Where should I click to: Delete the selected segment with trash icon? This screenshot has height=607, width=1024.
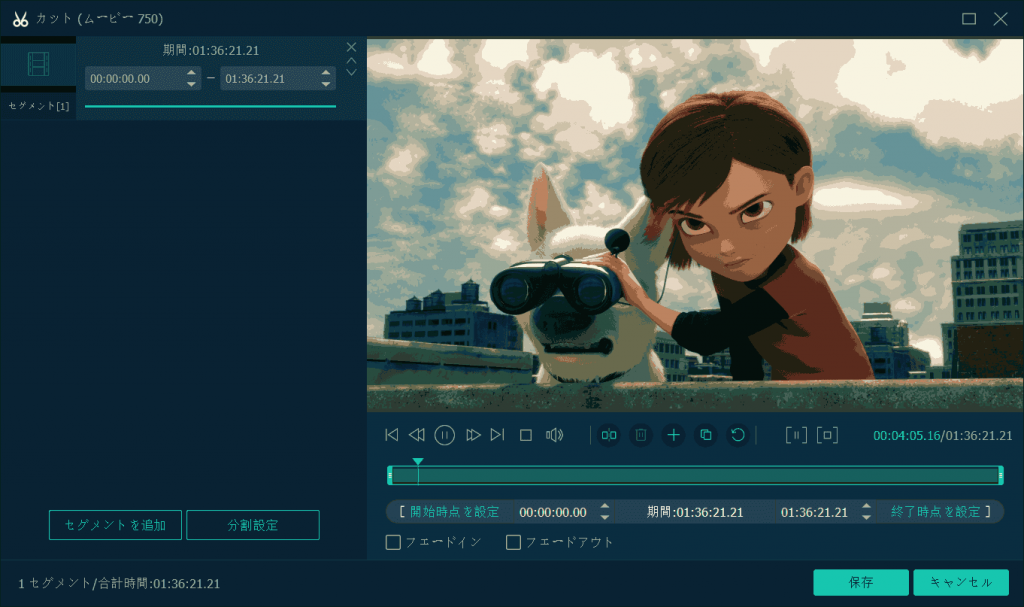(641, 435)
